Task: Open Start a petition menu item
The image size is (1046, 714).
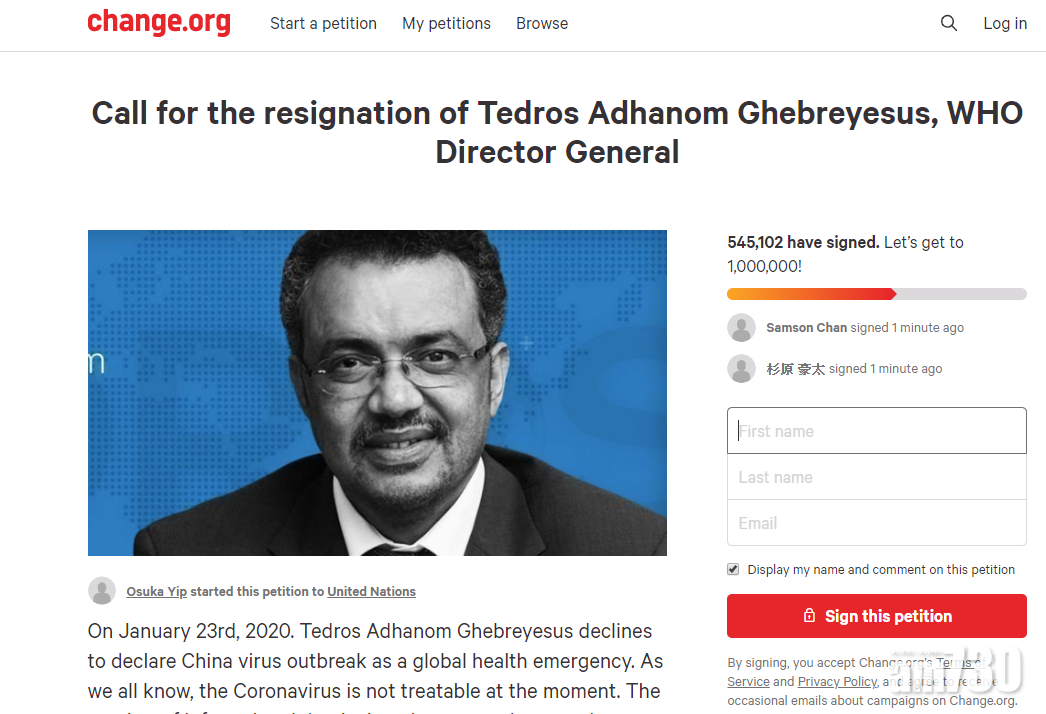Action: [323, 24]
